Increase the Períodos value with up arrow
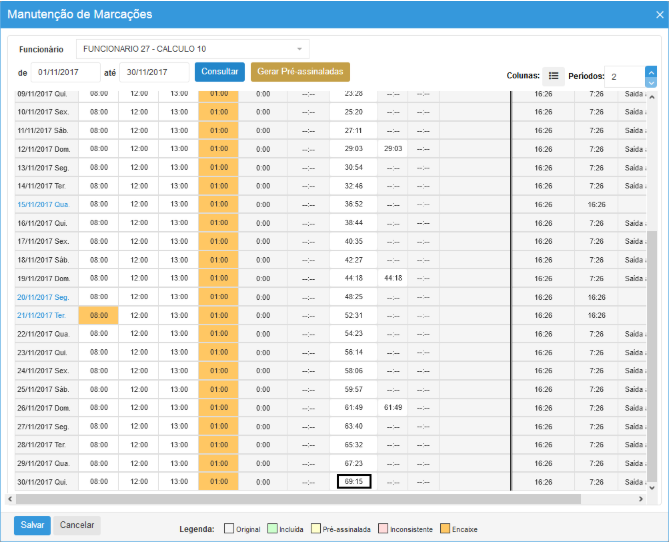This screenshot has height=543, width=669. (651, 71)
